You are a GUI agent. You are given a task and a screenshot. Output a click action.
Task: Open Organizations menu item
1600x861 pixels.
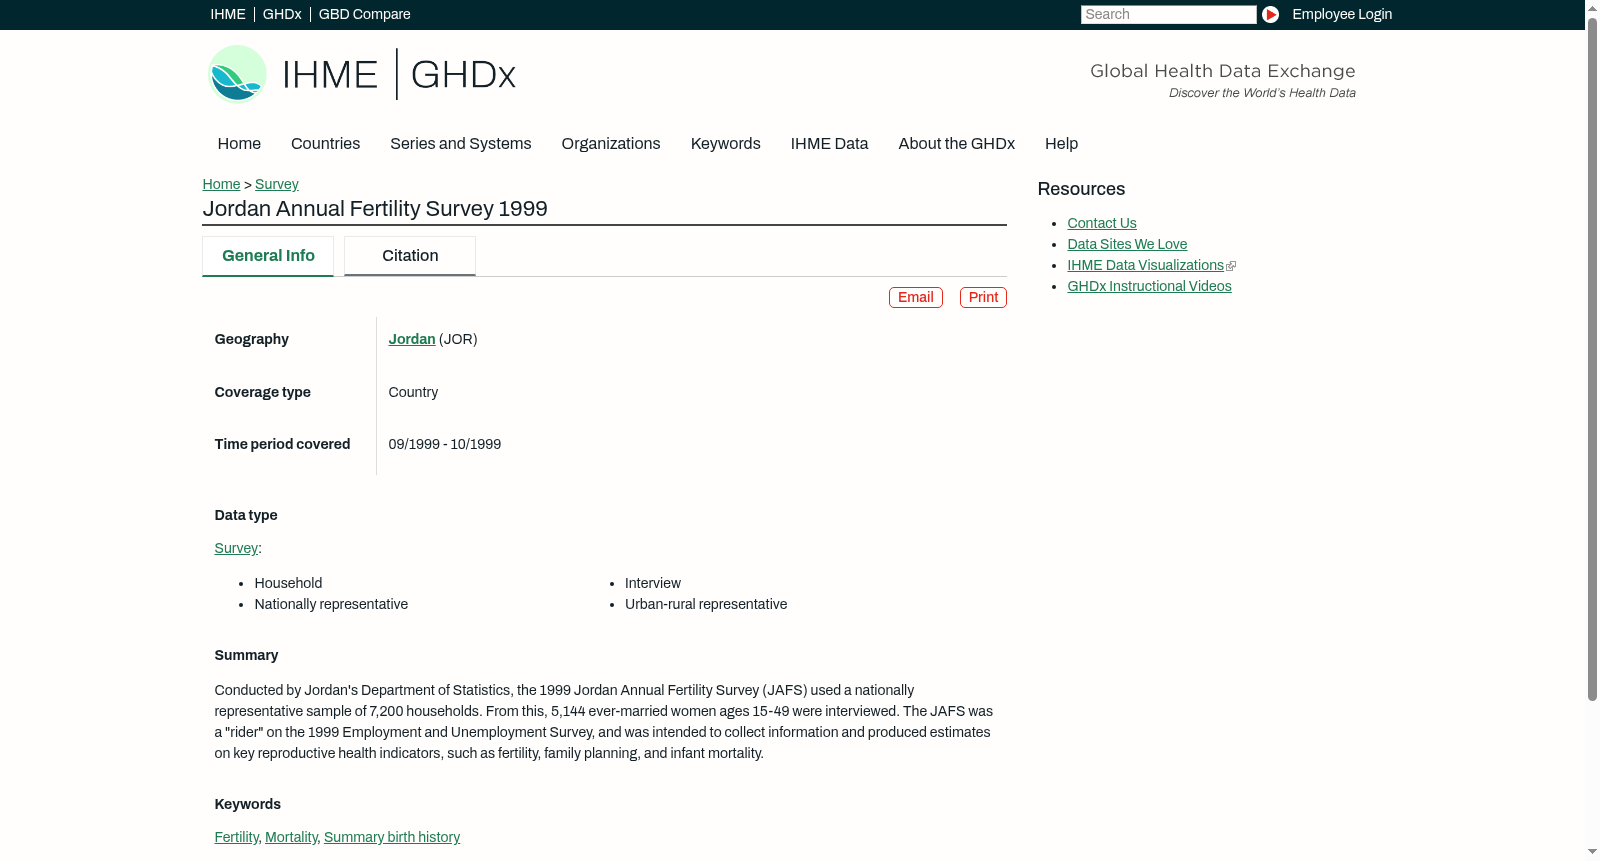(x=611, y=144)
